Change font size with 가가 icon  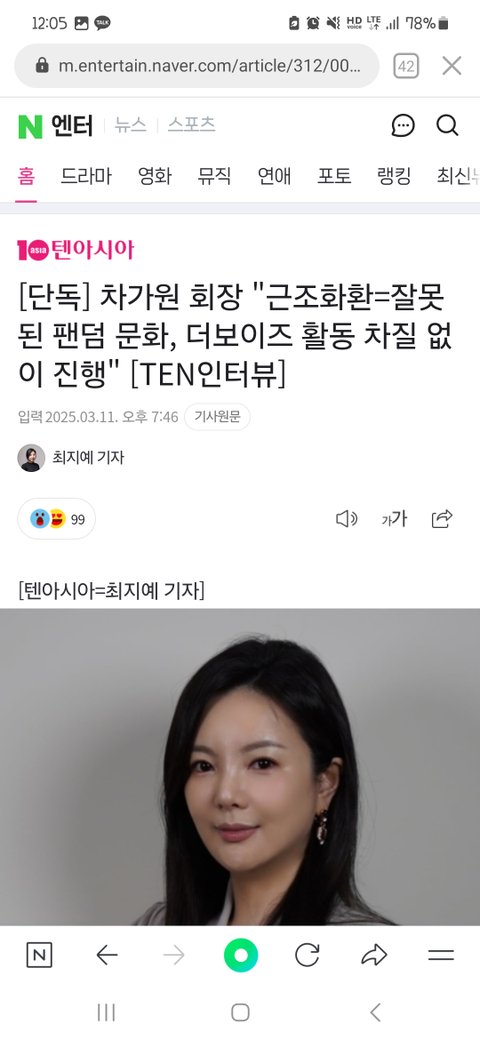tap(394, 519)
